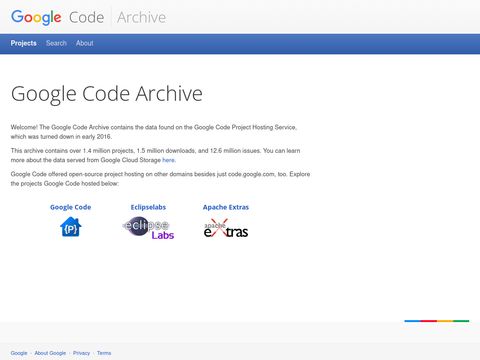
Task: Open About Google in footer
Action: coord(50,353)
